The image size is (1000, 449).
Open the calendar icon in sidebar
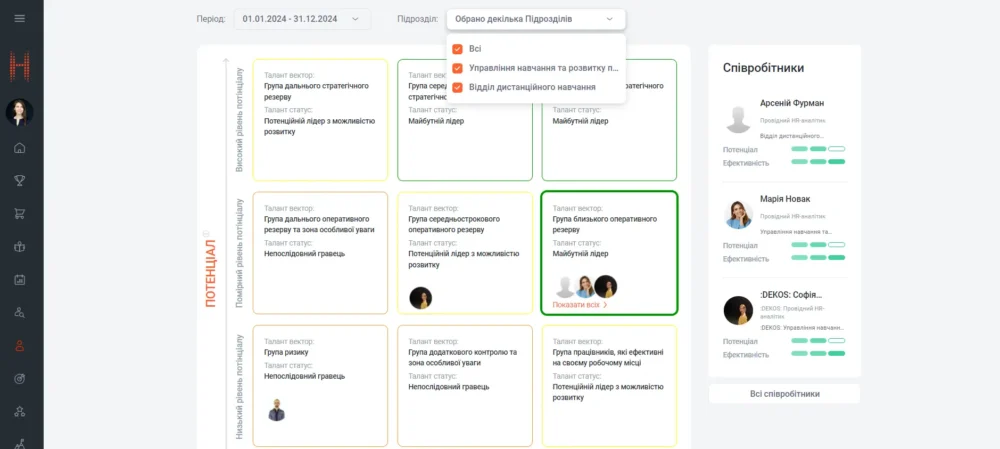(20, 279)
